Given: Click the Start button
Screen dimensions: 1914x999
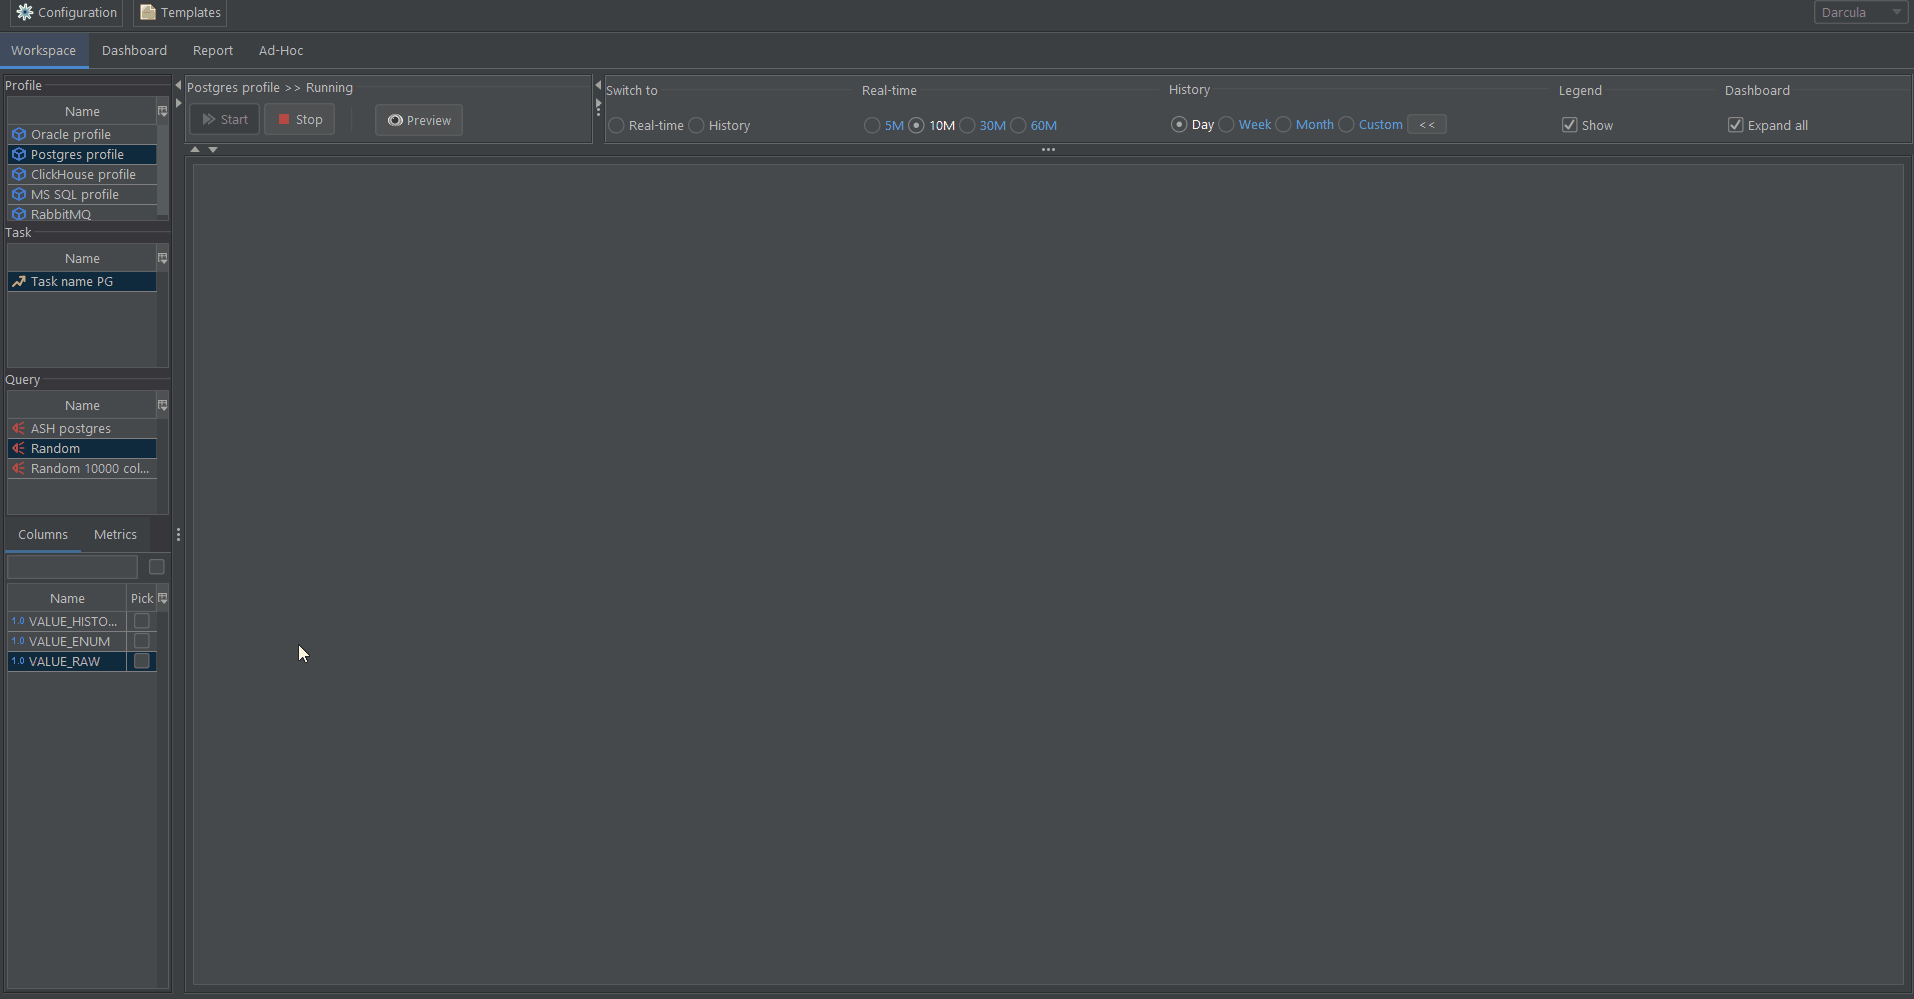Looking at the screenshot, I should coord(225,119).
